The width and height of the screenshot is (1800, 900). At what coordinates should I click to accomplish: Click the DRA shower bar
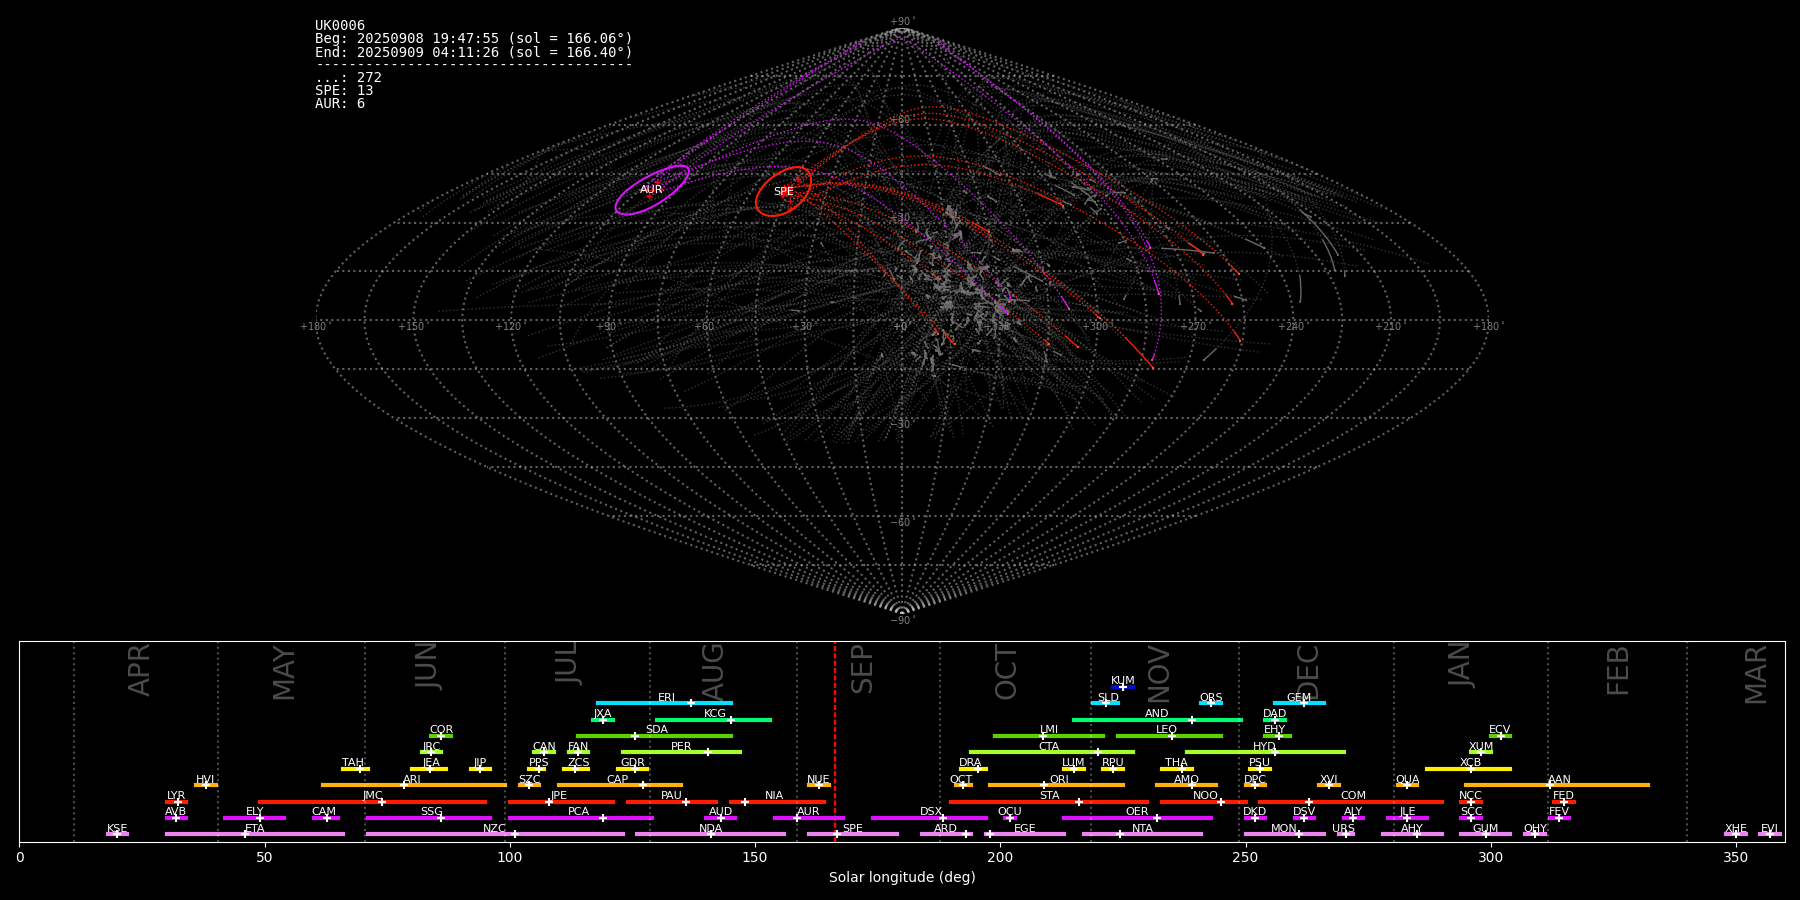[973, 769]
